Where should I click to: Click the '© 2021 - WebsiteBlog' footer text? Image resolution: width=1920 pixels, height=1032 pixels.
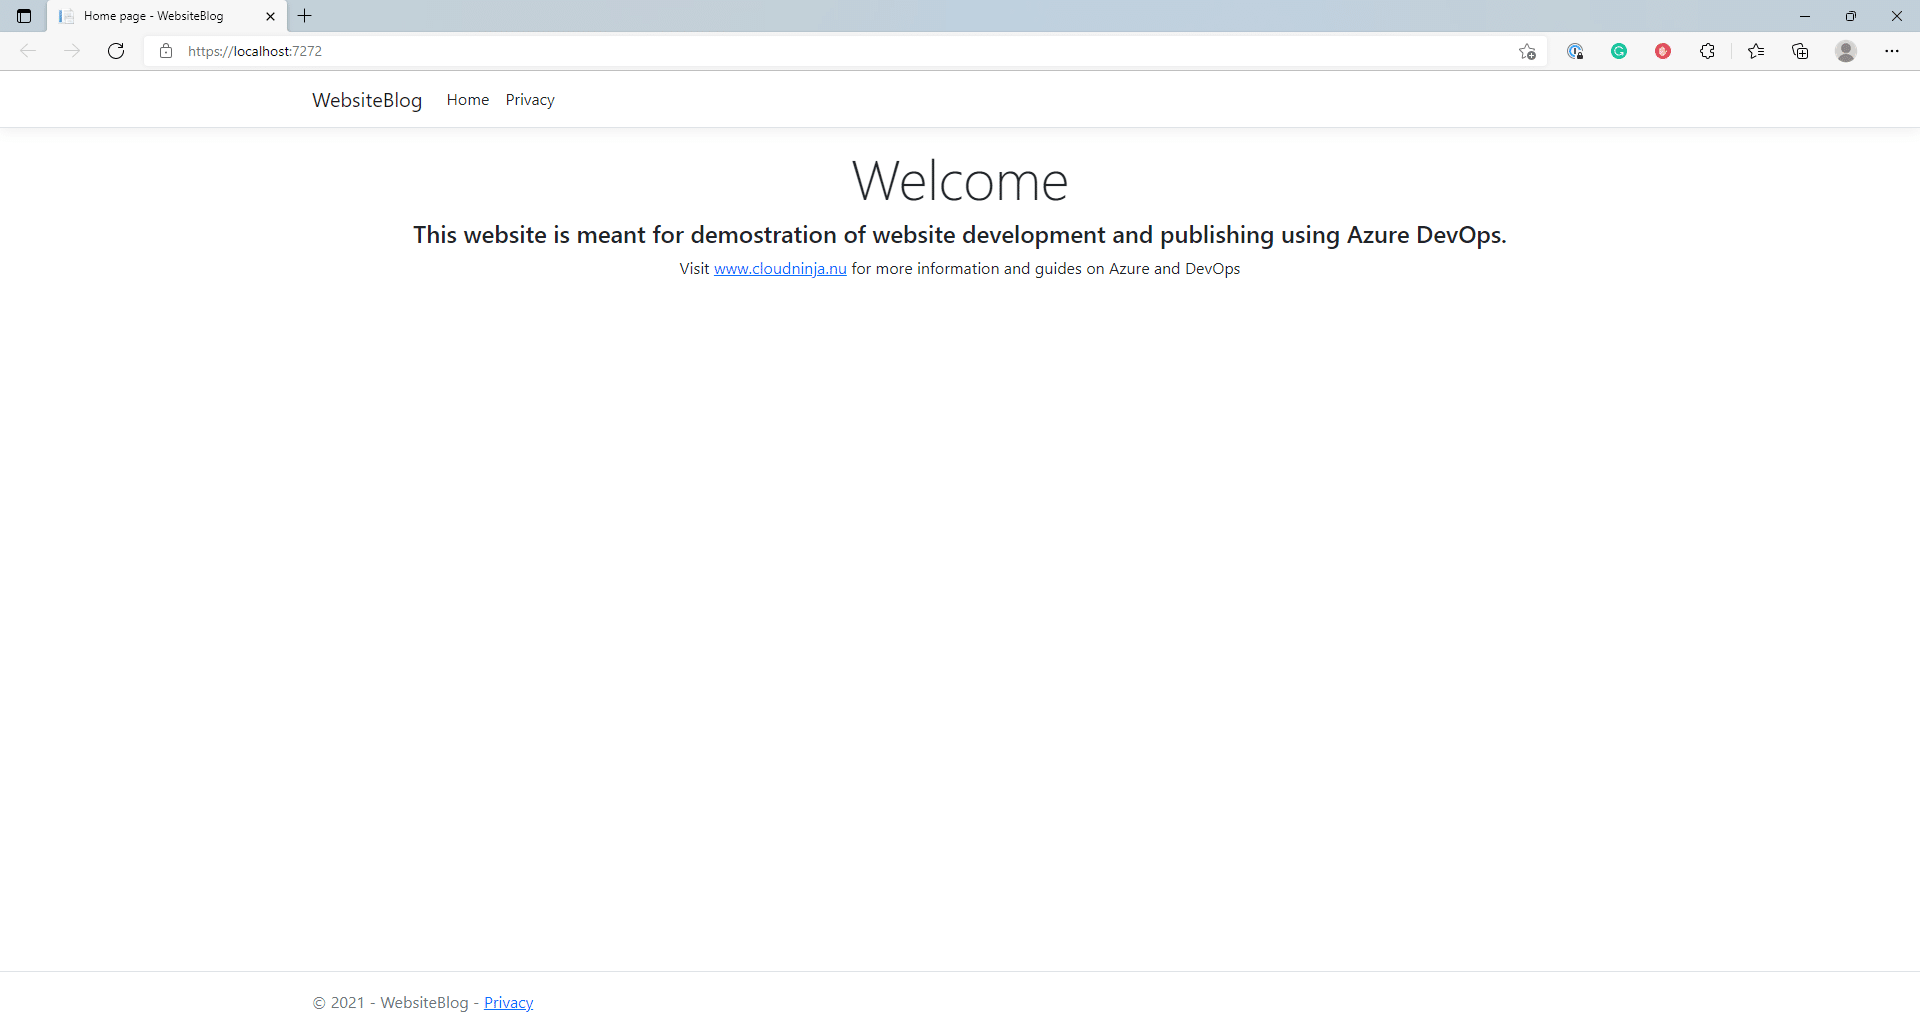click(390, 1003)
